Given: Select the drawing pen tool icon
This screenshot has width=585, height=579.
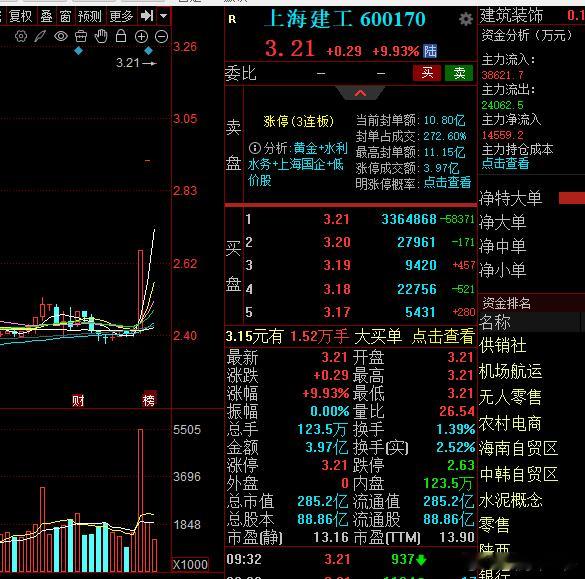Looking at the screenshot, I should pos(40,37).
